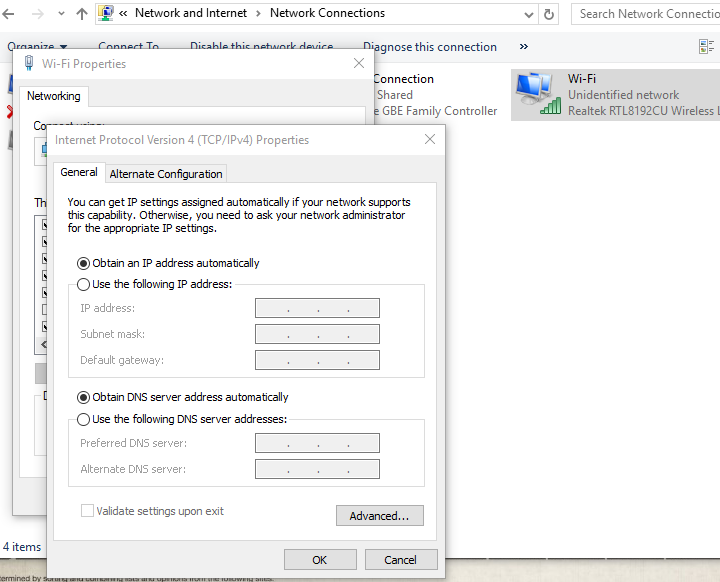720x582 pixels.
Task: Expand address bar history dropdown
Action: 529,15
